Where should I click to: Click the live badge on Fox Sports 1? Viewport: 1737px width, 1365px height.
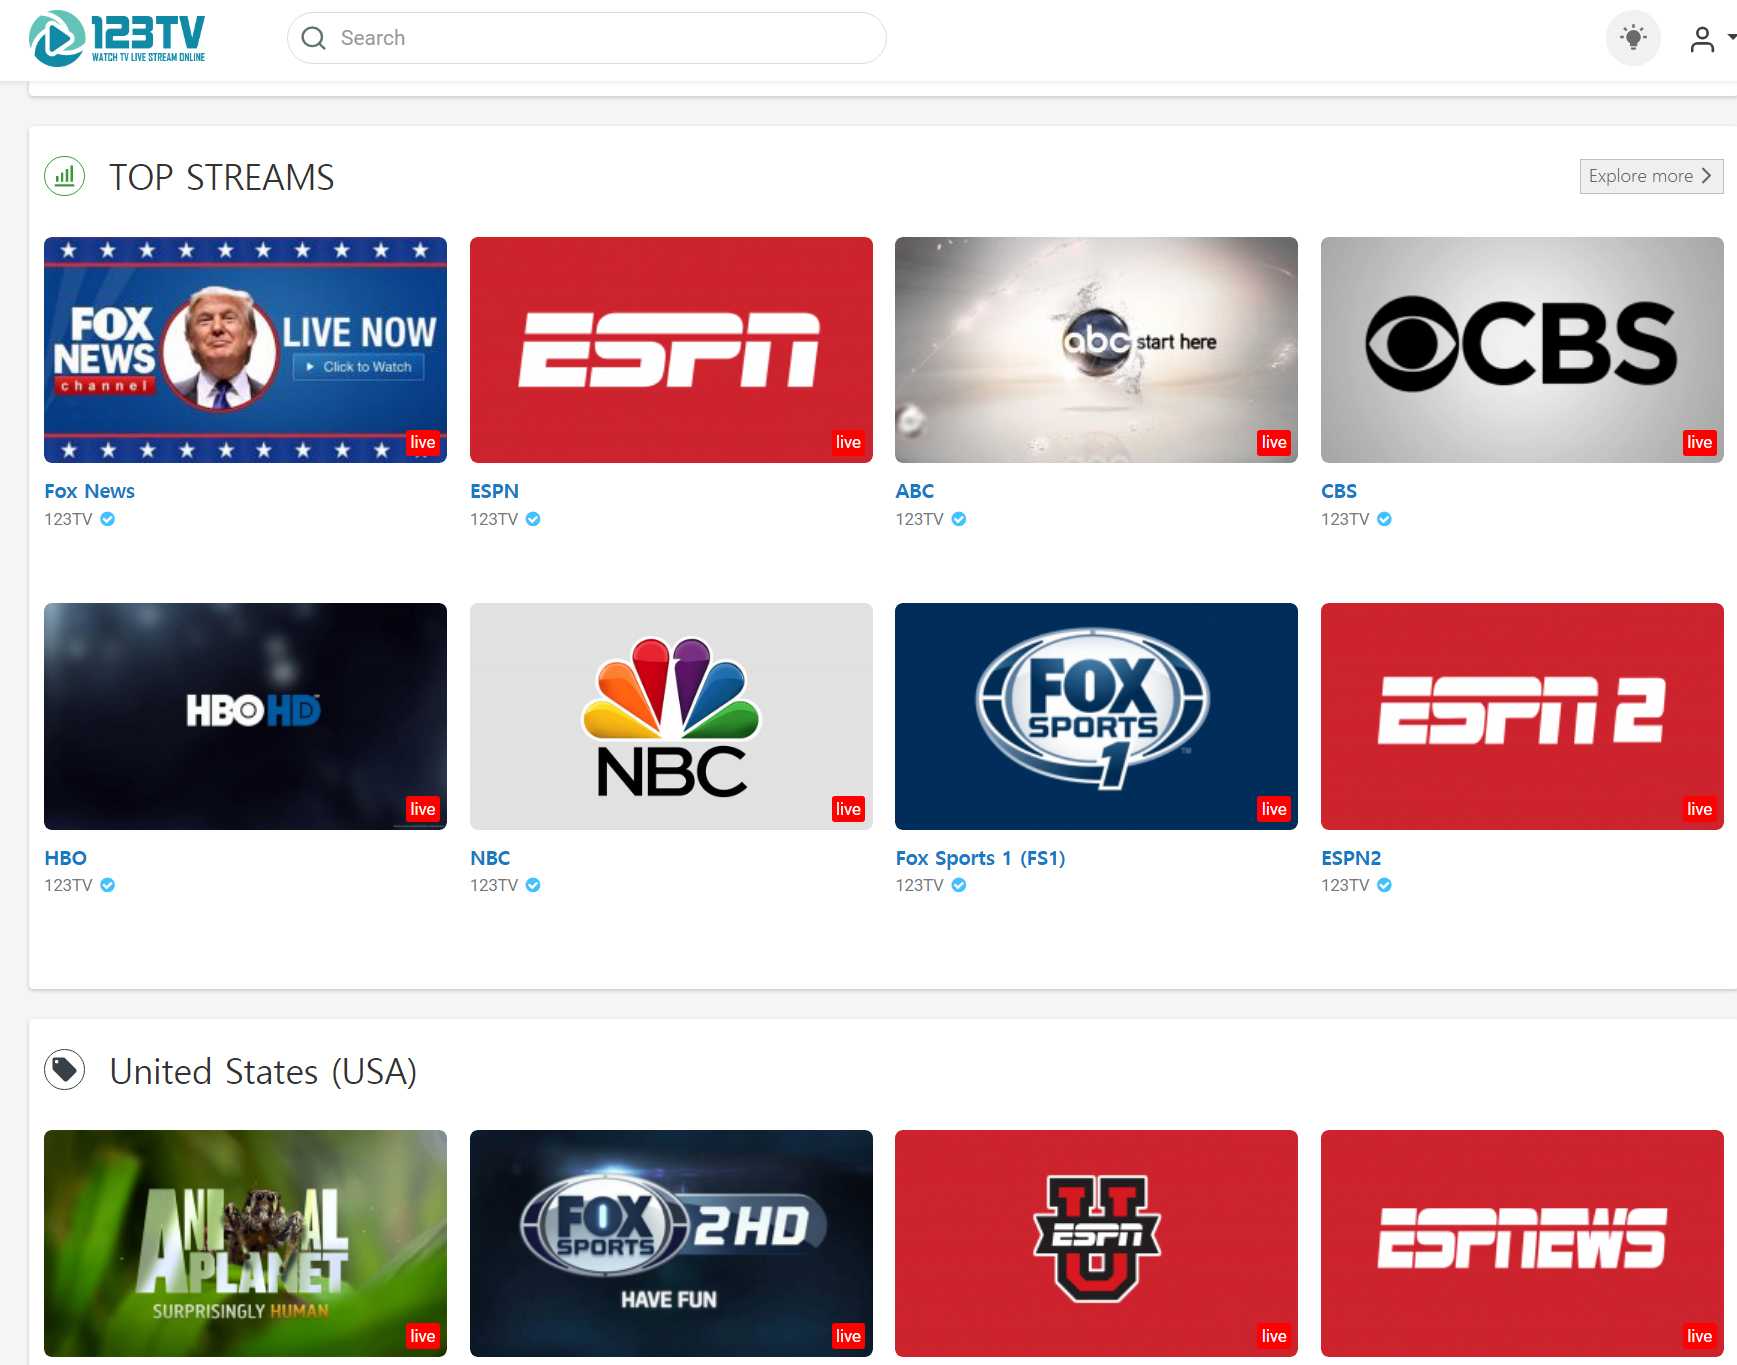pyautogui.click(x=1274, y=809)
